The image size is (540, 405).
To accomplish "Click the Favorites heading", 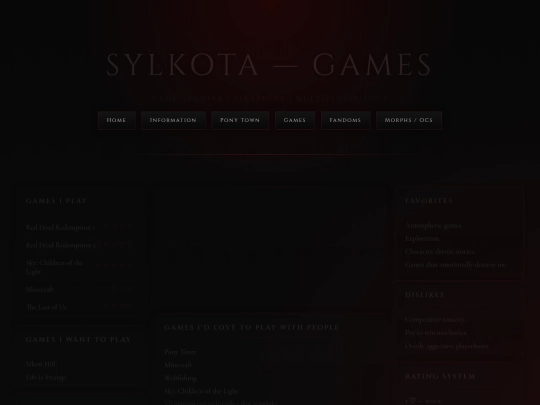I will coord(429,201).
